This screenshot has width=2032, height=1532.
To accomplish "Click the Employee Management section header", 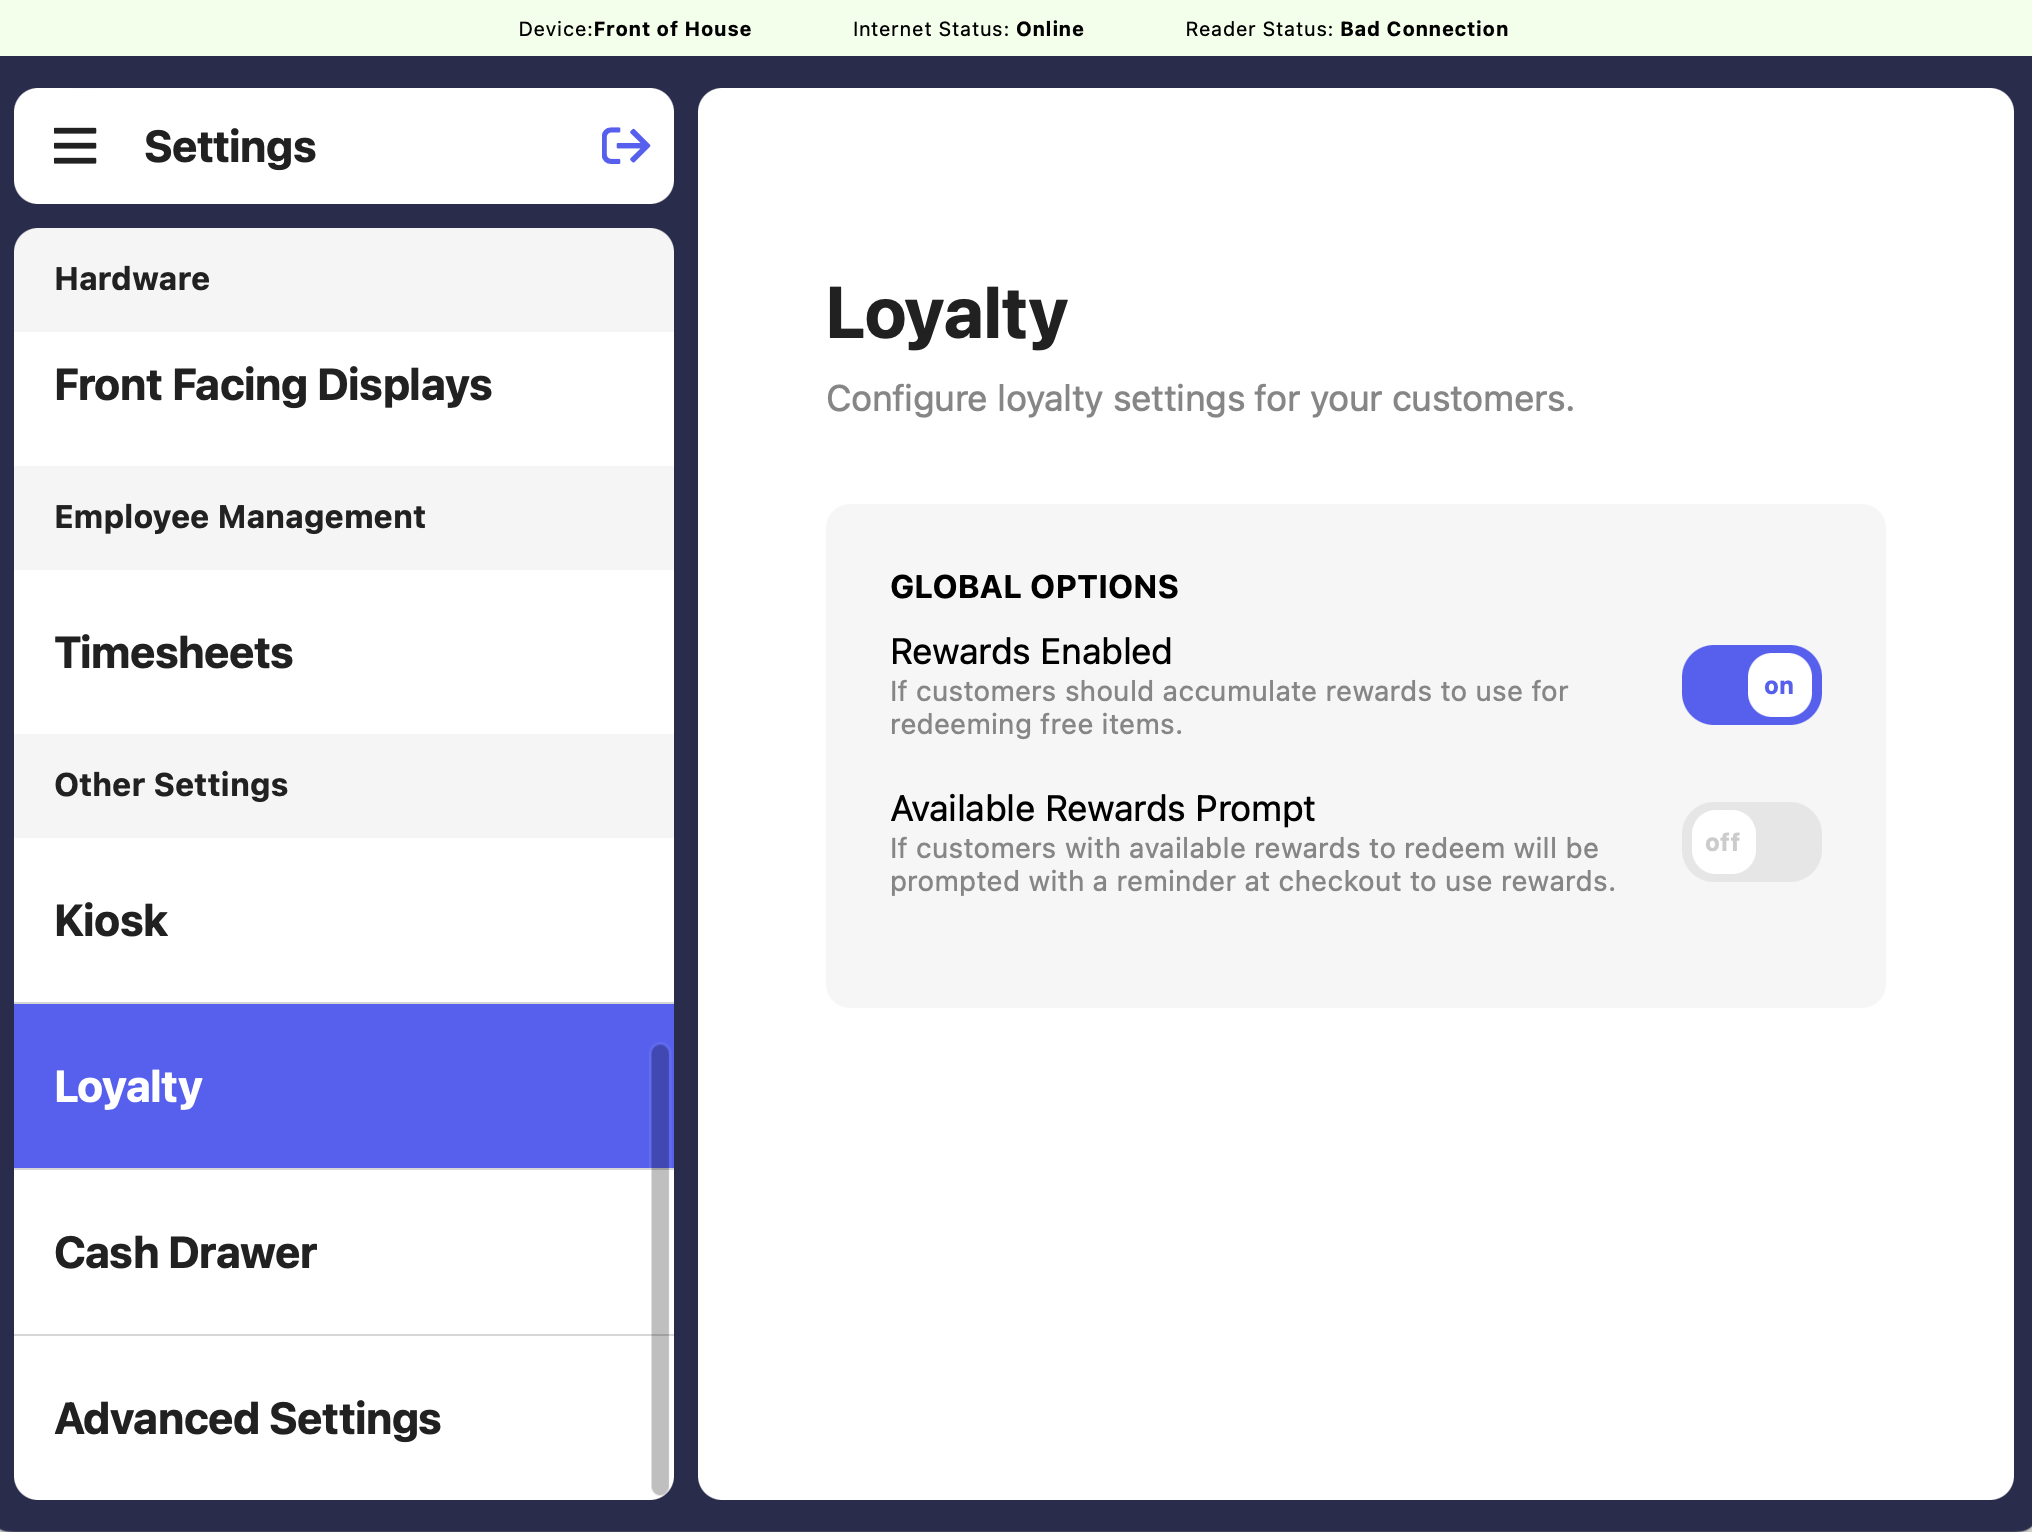I will pyautogui.click(x=240, y=517).
